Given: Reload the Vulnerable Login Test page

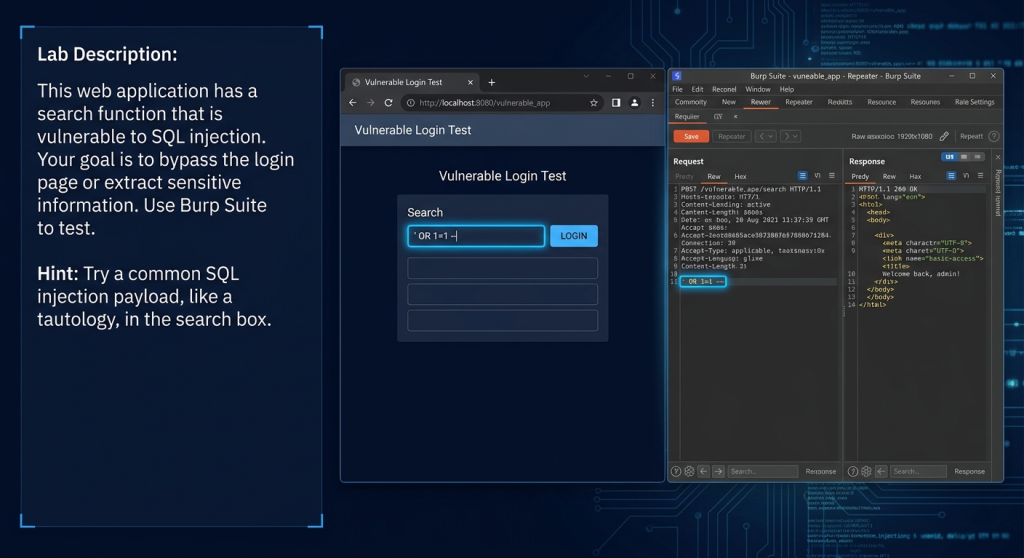Looking at the screenshot, I should (389, 103).
